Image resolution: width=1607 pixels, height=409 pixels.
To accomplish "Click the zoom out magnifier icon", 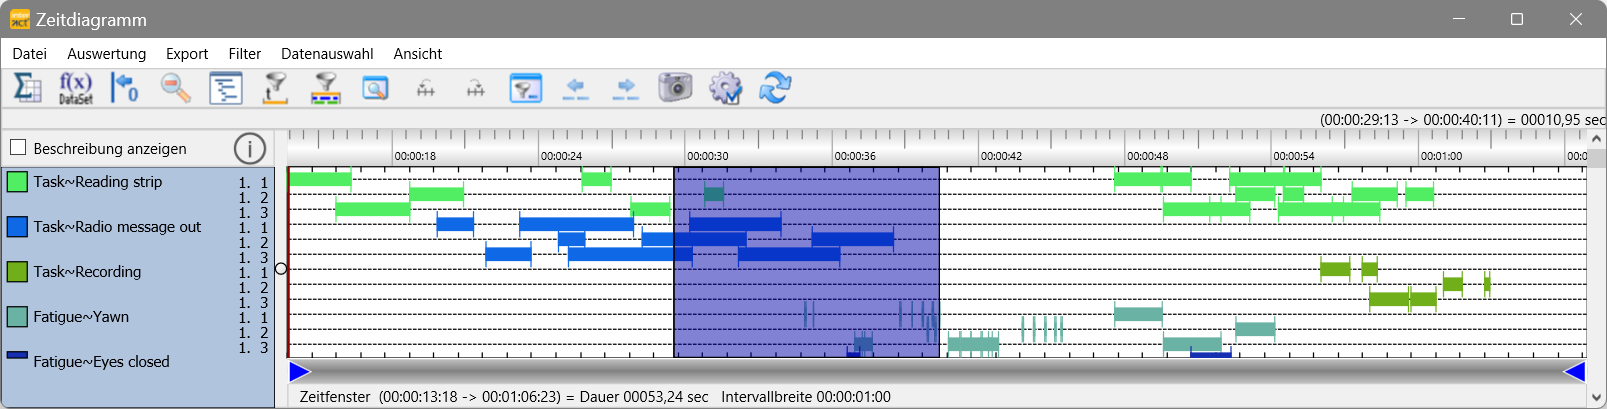I will click(176, 88).
